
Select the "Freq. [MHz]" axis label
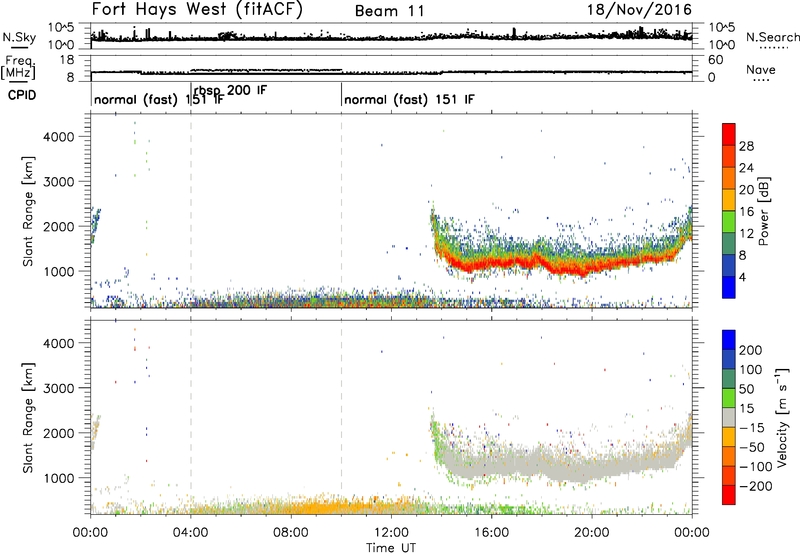tap(18, 68)
